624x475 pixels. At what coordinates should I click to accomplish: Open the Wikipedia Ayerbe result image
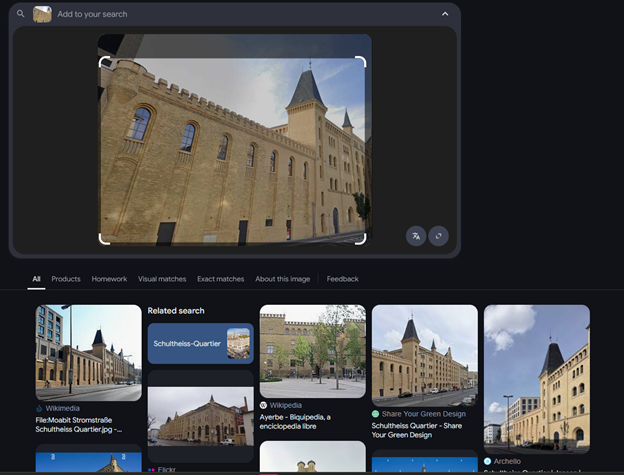(x=313, y=351)
